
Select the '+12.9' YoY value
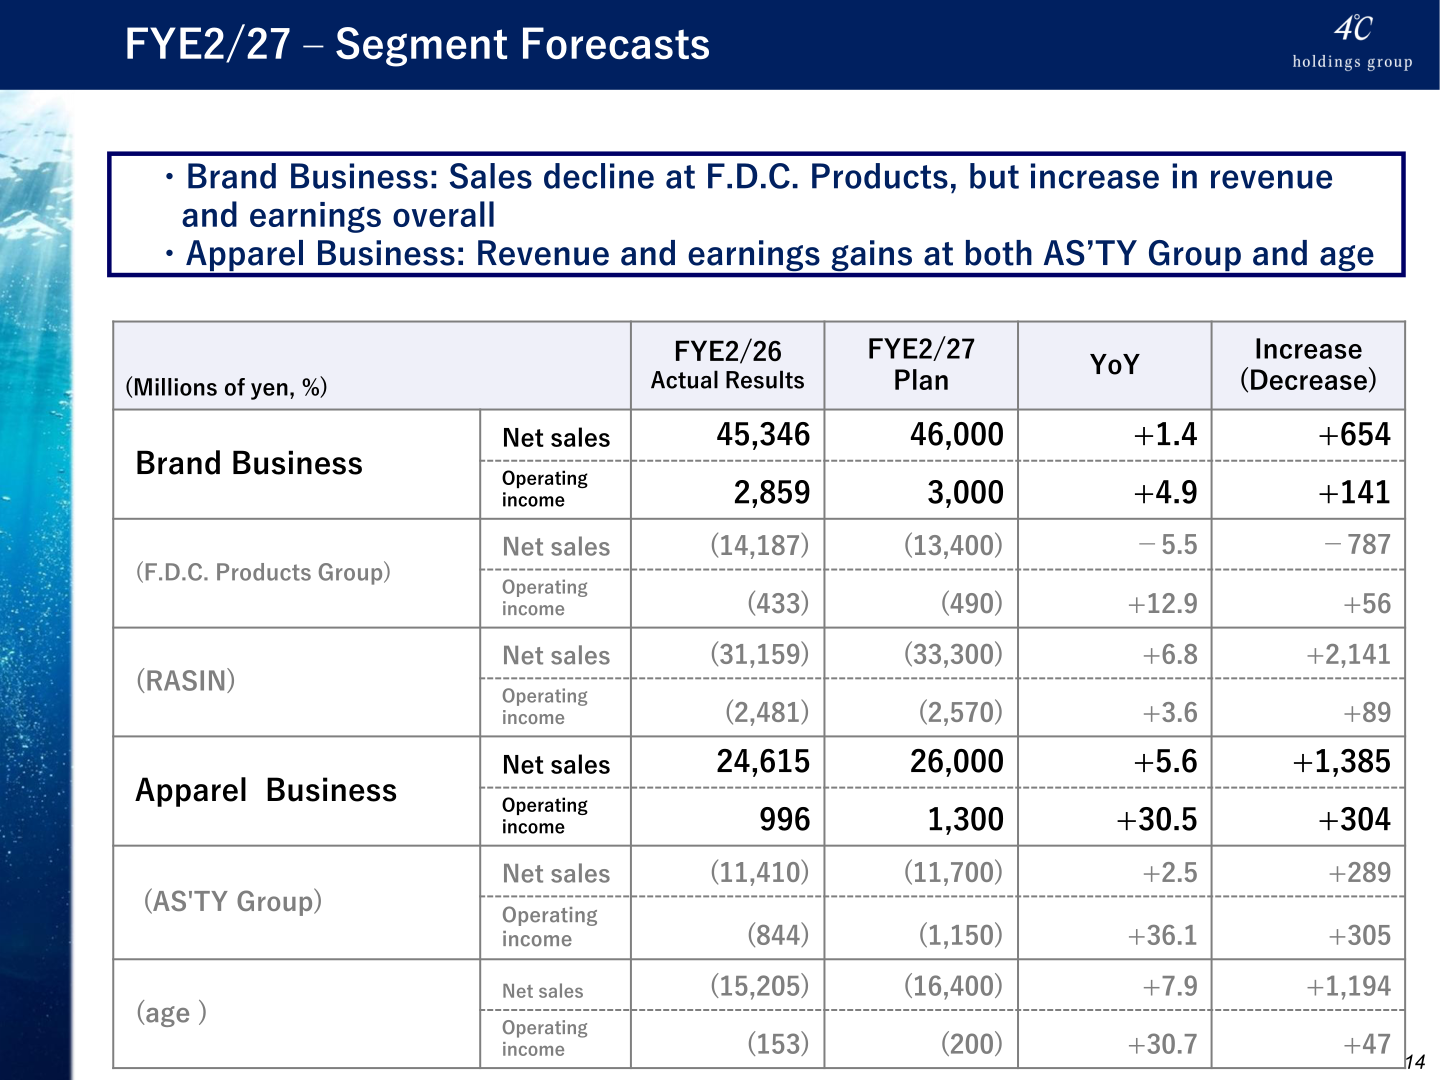point(1162,604)
